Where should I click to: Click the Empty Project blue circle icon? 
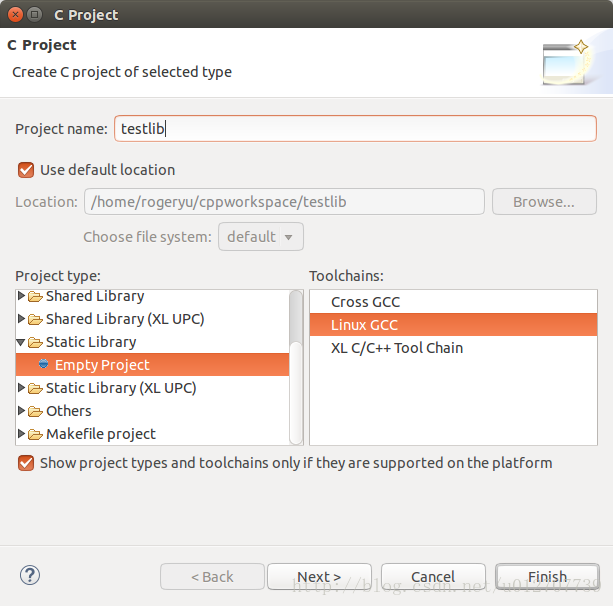(43, 364)
